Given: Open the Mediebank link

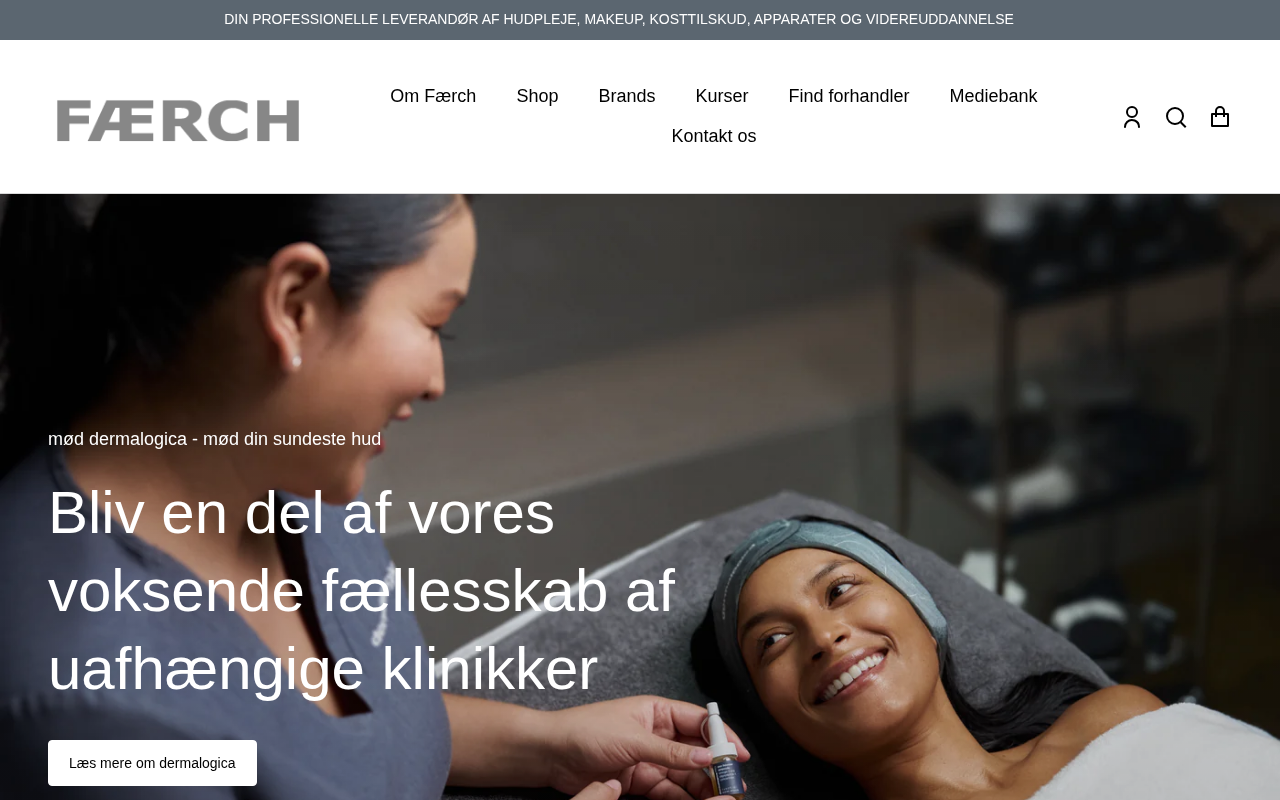Looking at the screenshot, I should pyautogui.click(x=993, y=96).
